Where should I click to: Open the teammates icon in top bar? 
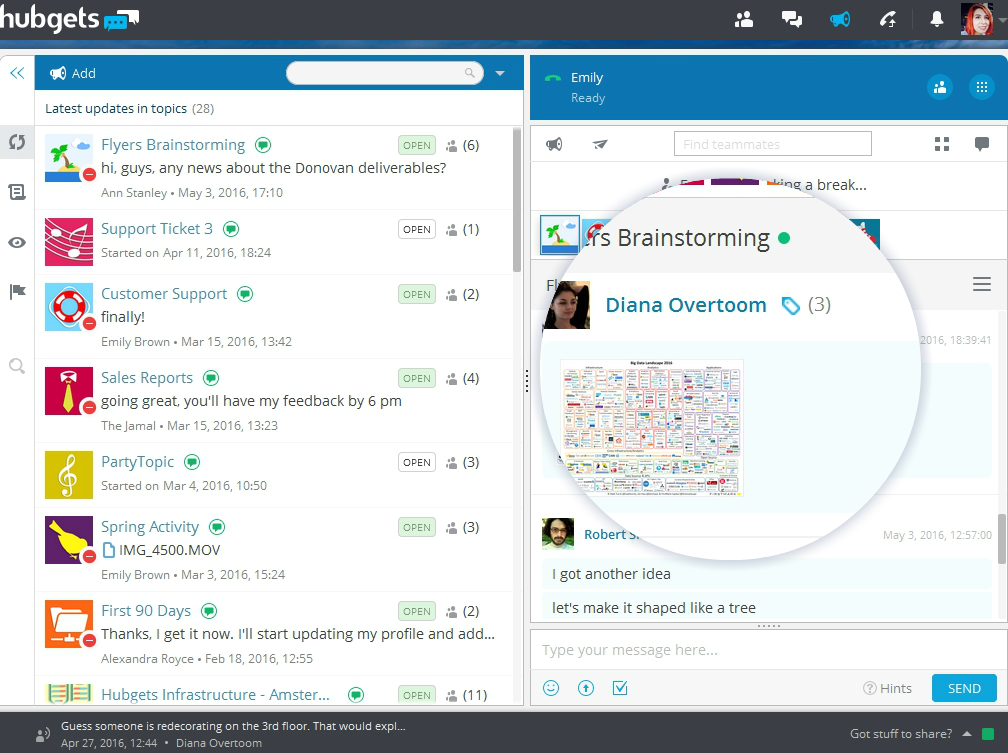click(744, 19)
